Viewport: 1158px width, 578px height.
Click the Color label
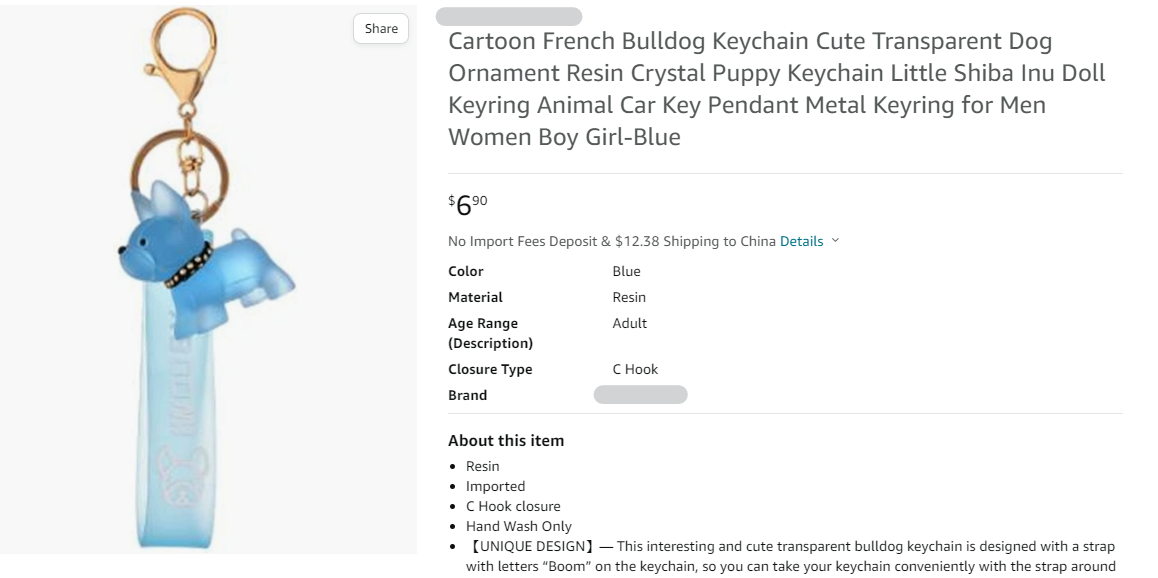(x=466, y=271)
